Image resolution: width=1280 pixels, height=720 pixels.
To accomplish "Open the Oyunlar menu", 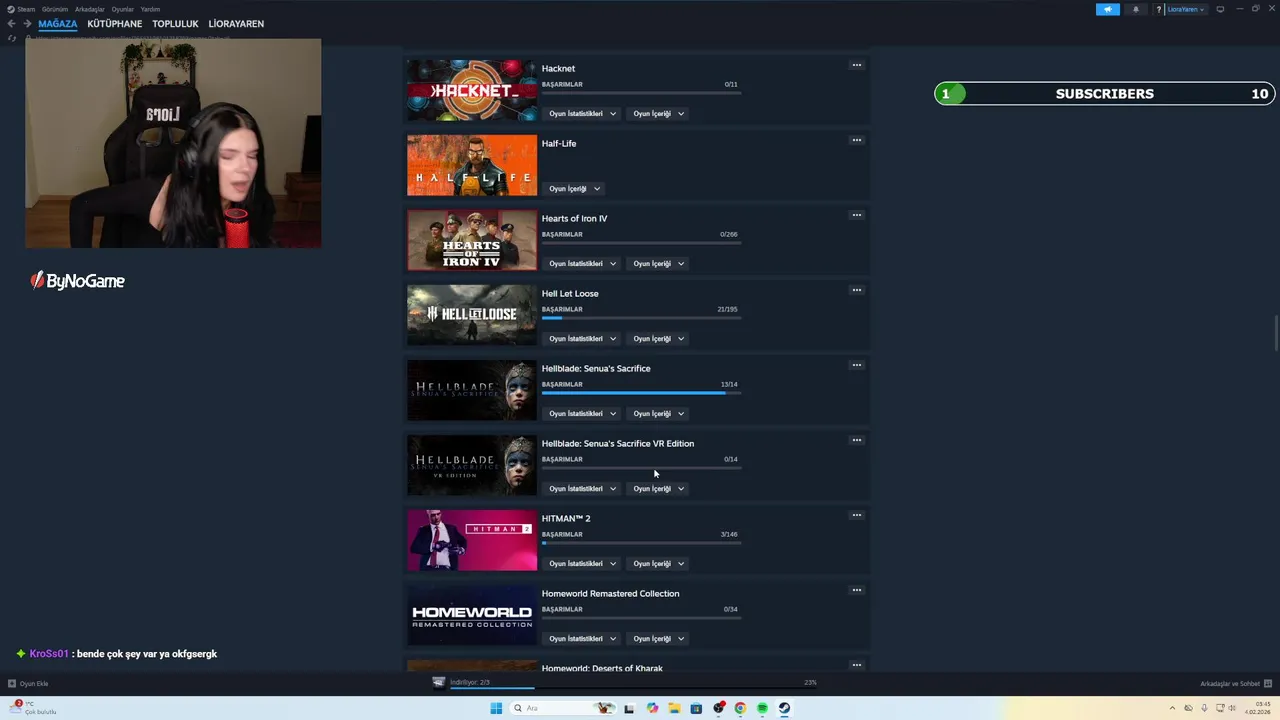I will [123, 9].
